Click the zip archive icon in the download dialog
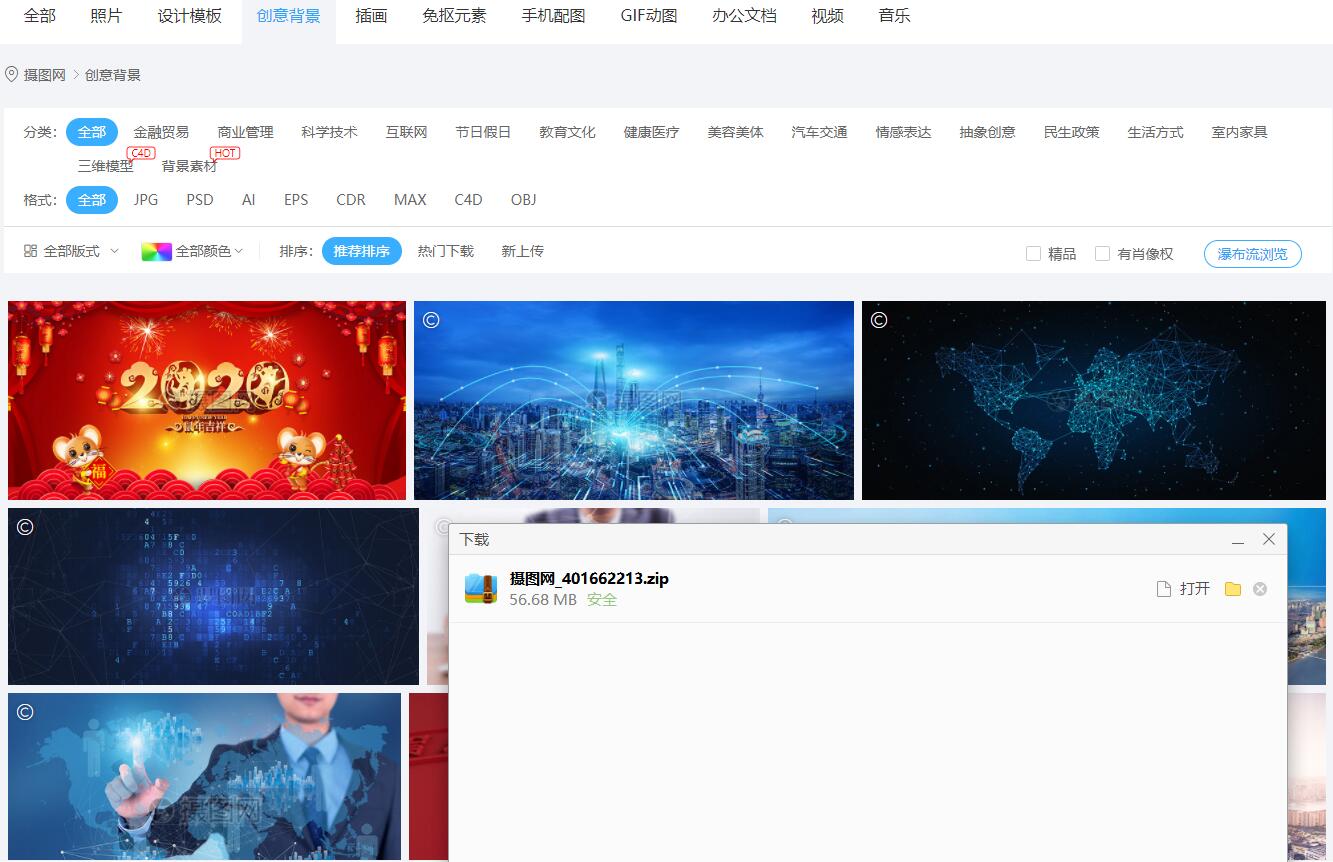 tap(483, 588)
